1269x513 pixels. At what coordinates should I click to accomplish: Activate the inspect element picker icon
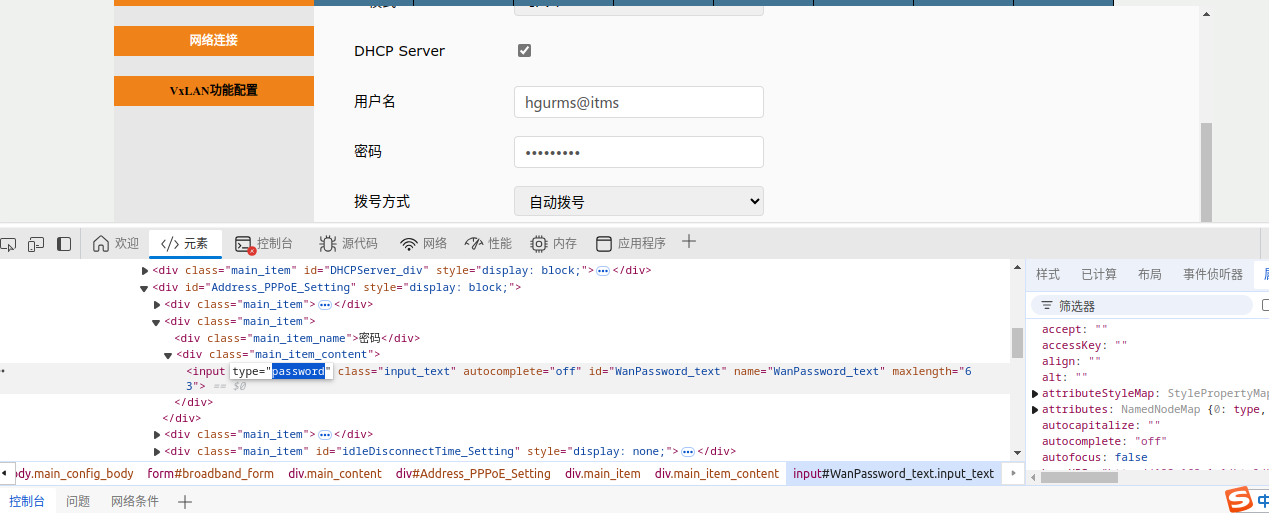coord(8,244)
